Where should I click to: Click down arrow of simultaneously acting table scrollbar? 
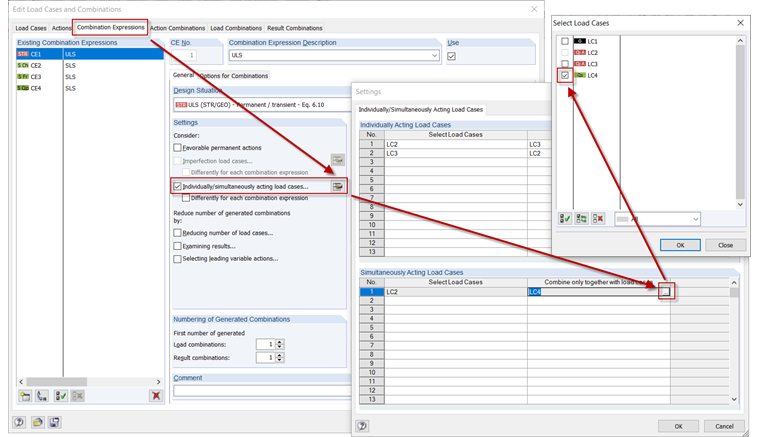pos(734,399)
